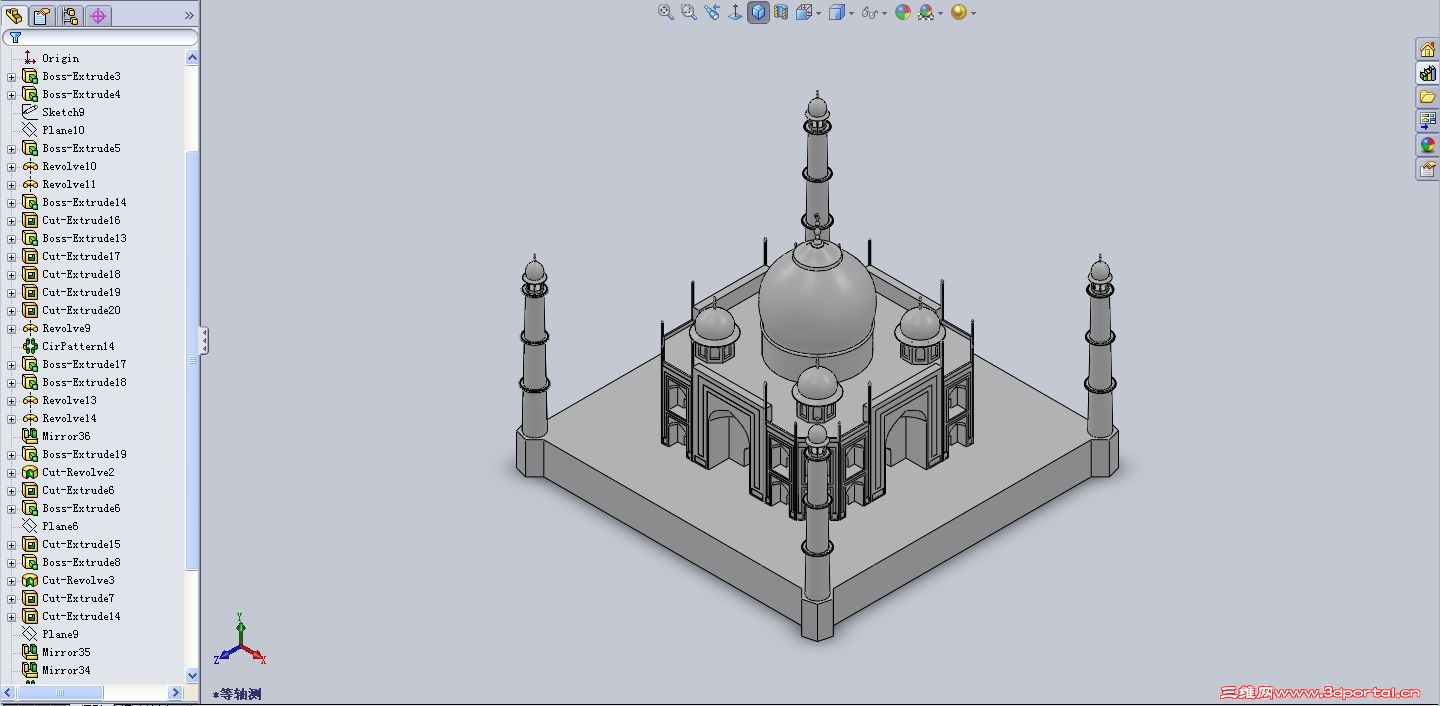Open the SolidWorks Resources home tab
Screen dimensions: 1440x706
pos(1427,49)
